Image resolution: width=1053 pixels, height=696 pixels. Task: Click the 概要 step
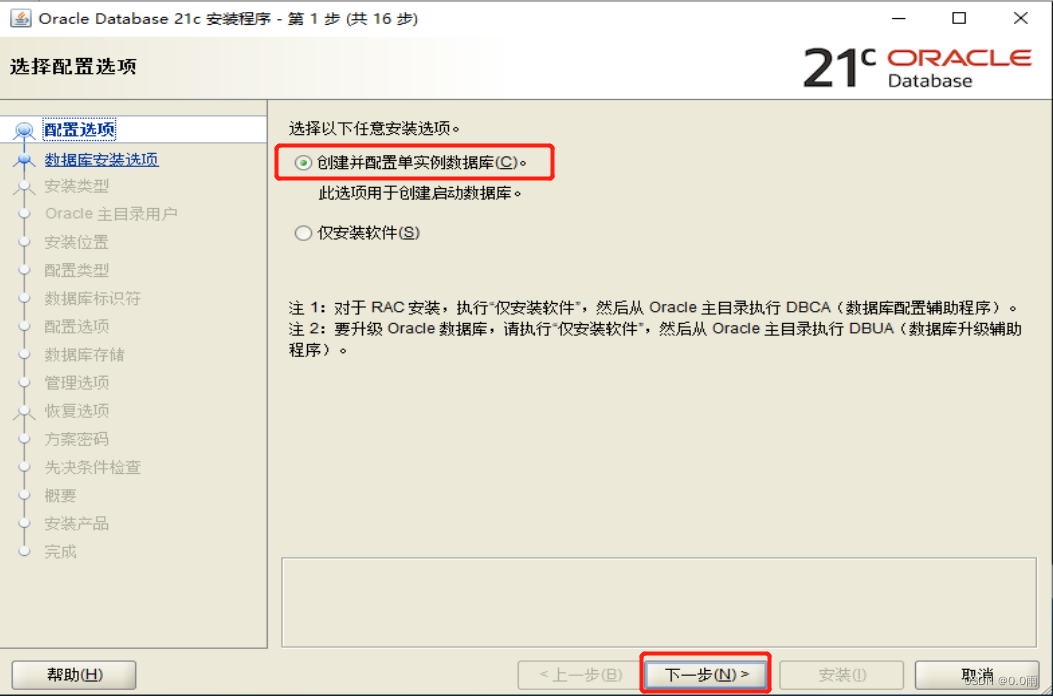click(60, 495)
